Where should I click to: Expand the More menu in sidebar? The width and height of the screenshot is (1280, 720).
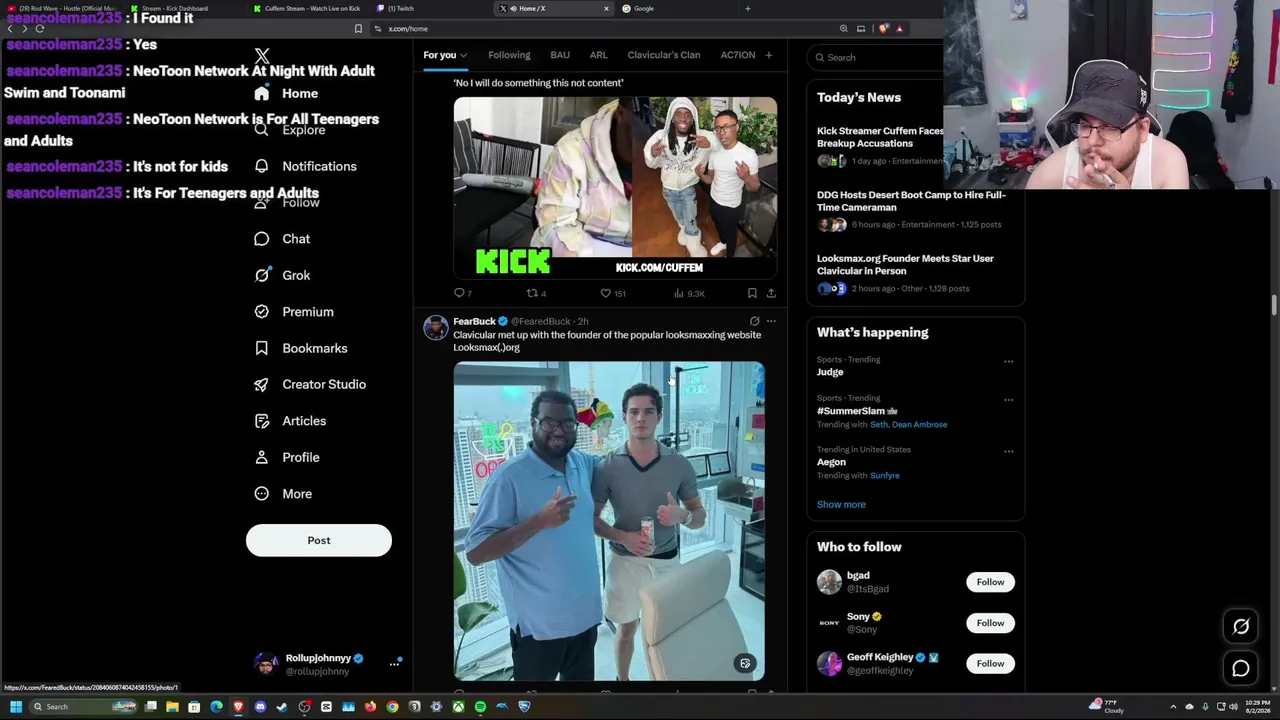283,494
